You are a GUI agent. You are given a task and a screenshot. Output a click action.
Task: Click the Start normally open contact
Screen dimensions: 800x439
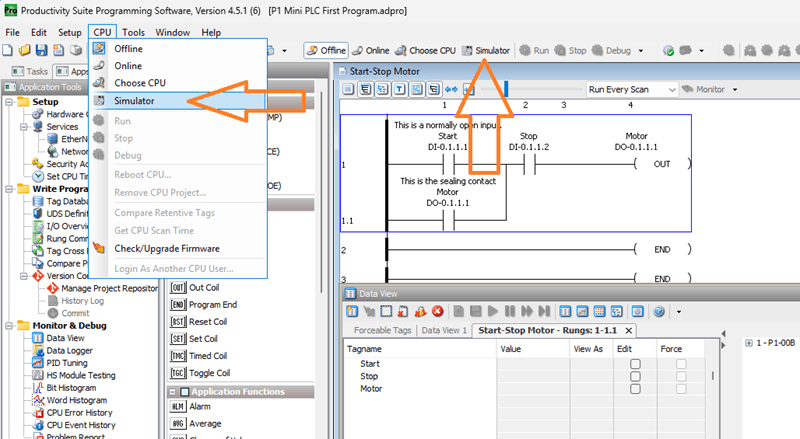(x=448, y=164)
